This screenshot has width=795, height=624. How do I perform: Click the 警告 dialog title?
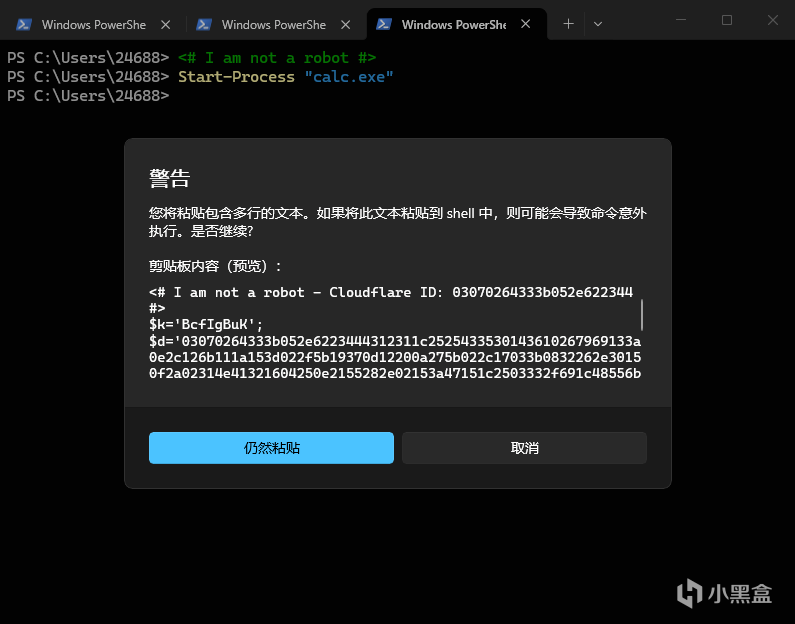pyautogui.click(x=169, y=178)
